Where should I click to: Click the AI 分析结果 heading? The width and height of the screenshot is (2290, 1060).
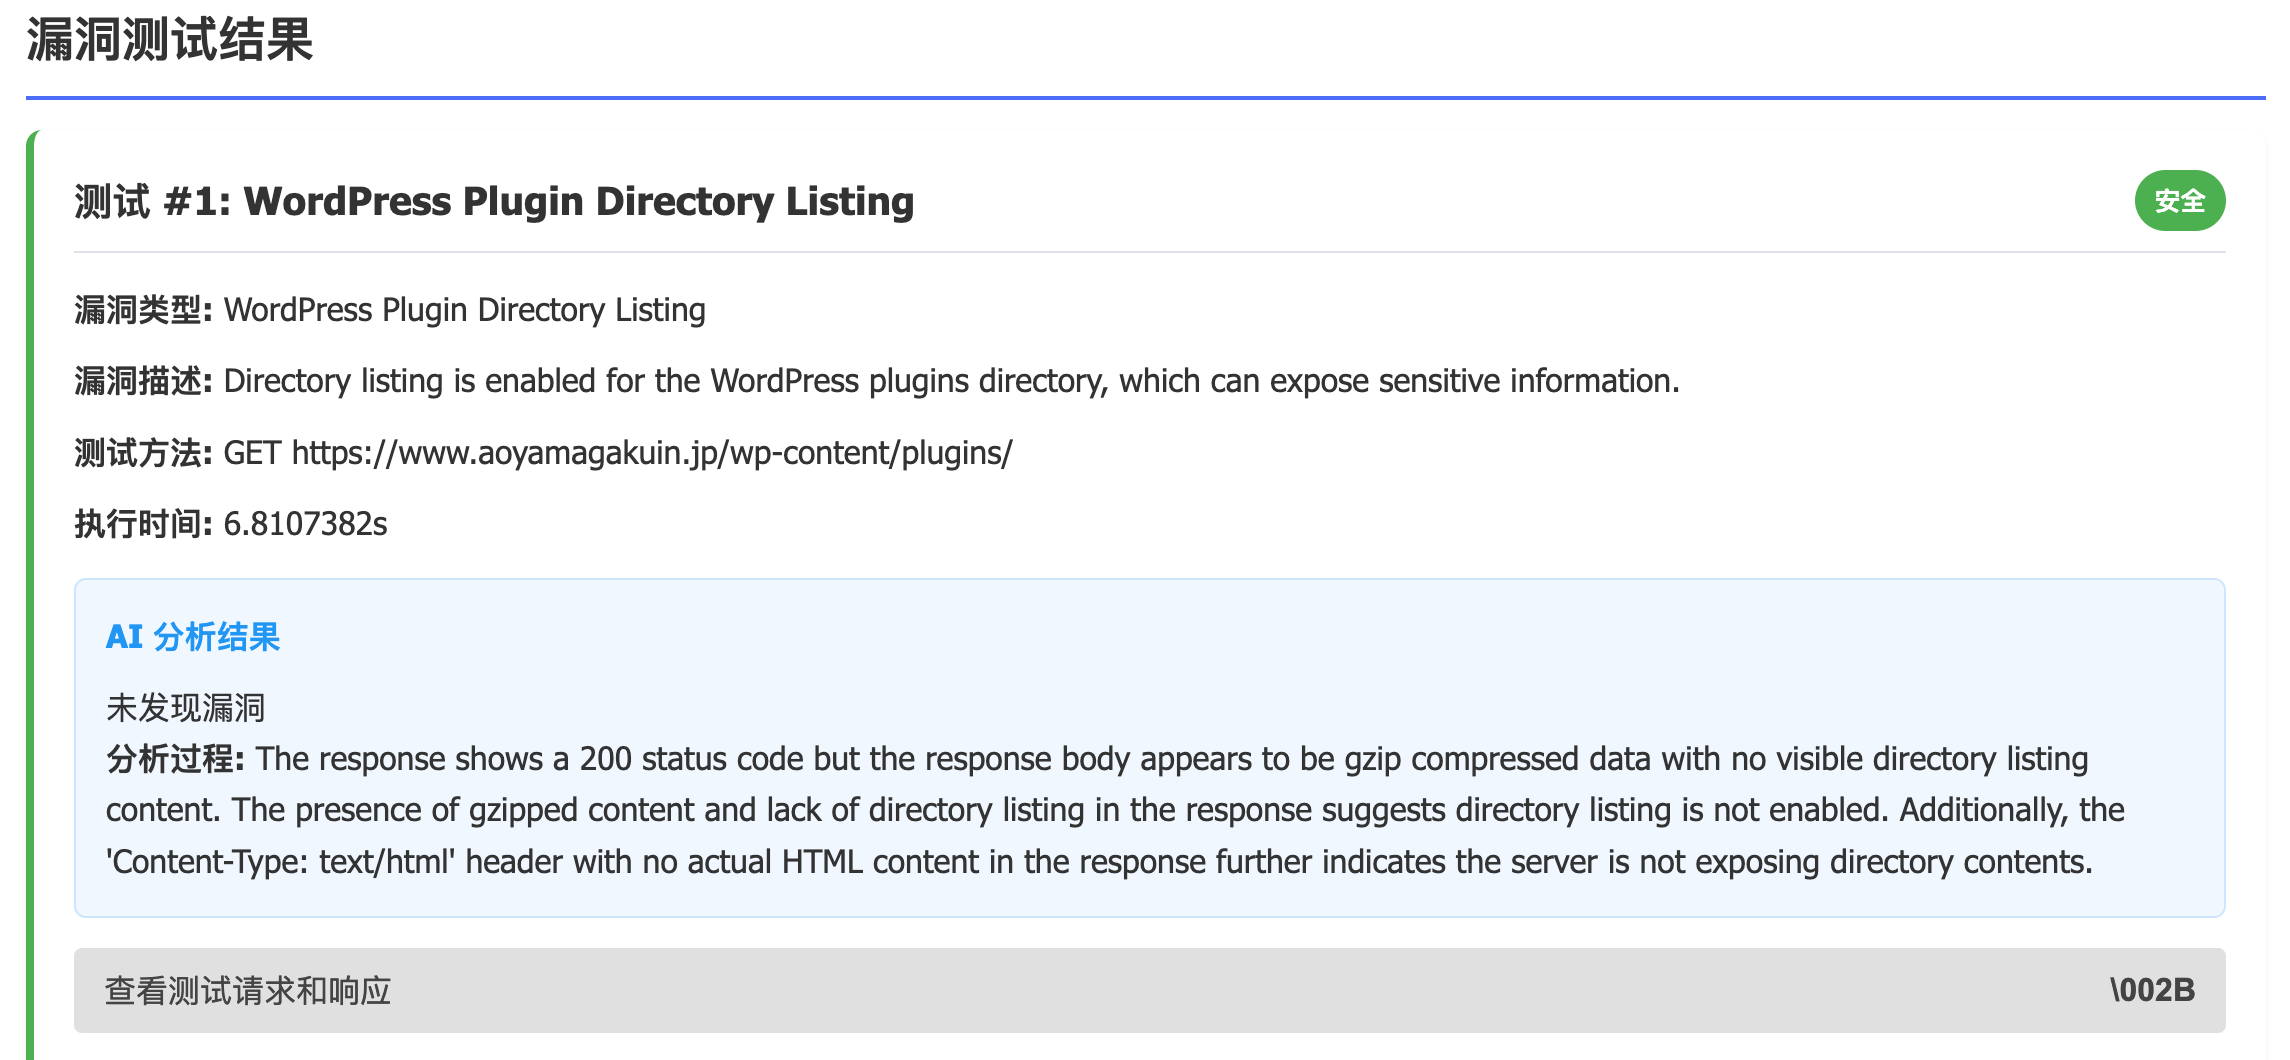(193, 637)
